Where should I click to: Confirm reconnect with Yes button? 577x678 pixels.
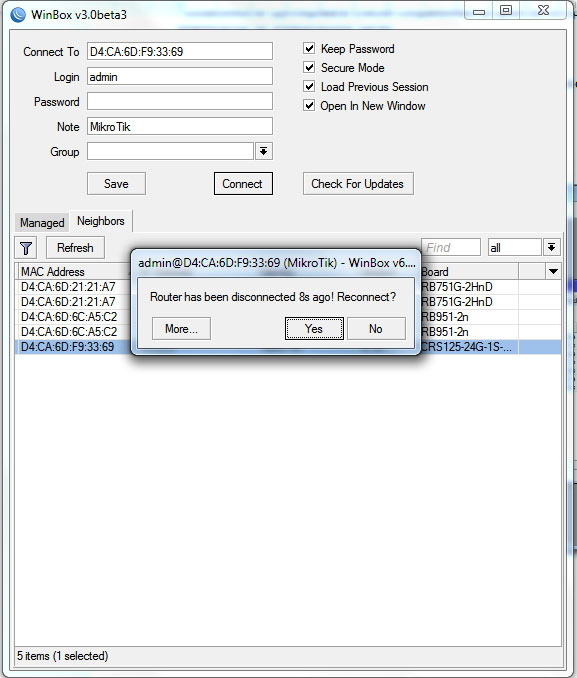point(314,329)
